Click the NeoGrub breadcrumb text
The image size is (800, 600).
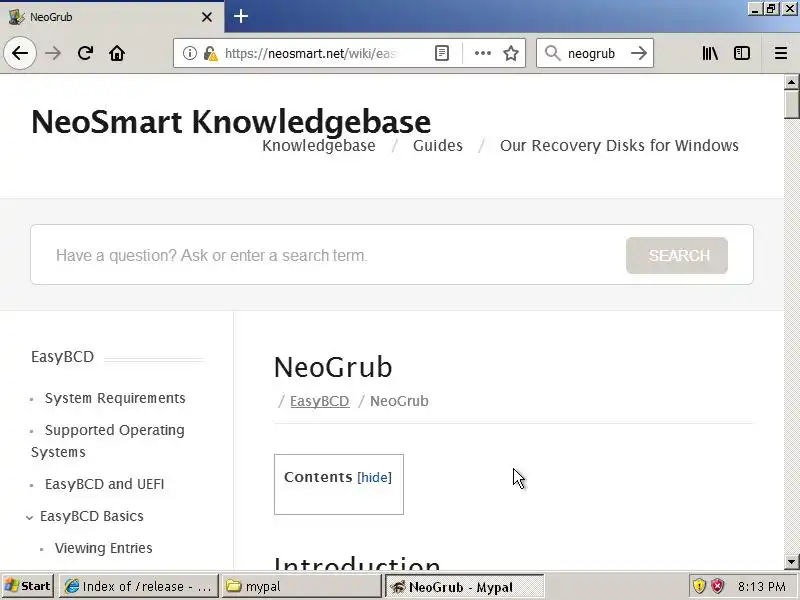coord(399,401)
